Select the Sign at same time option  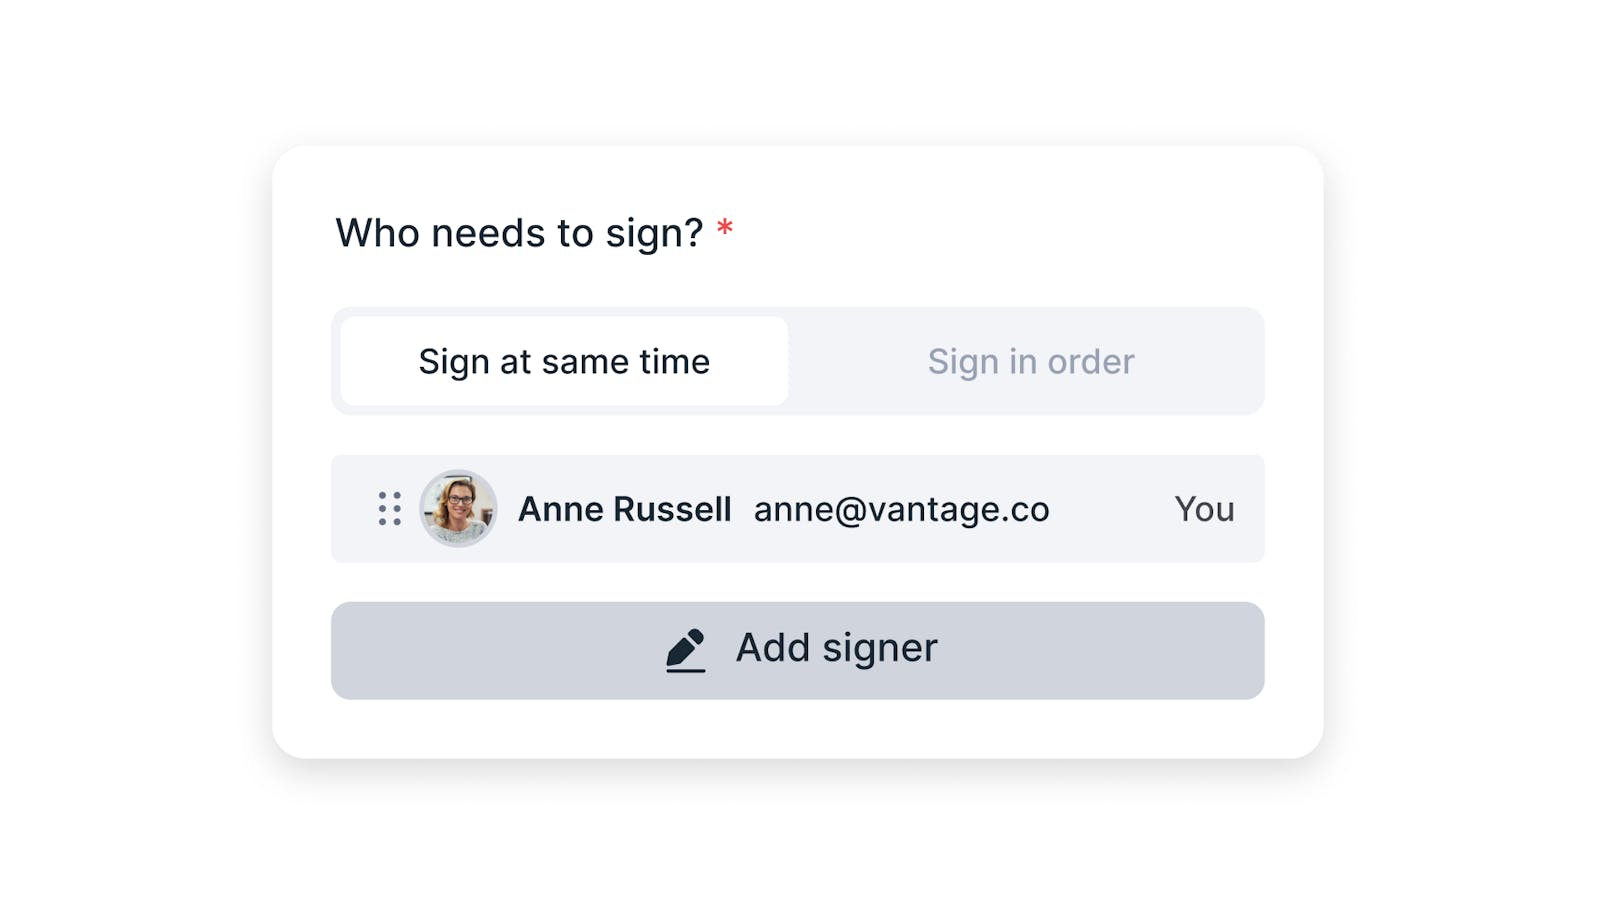pyautogui.click(x=564, y=362)
